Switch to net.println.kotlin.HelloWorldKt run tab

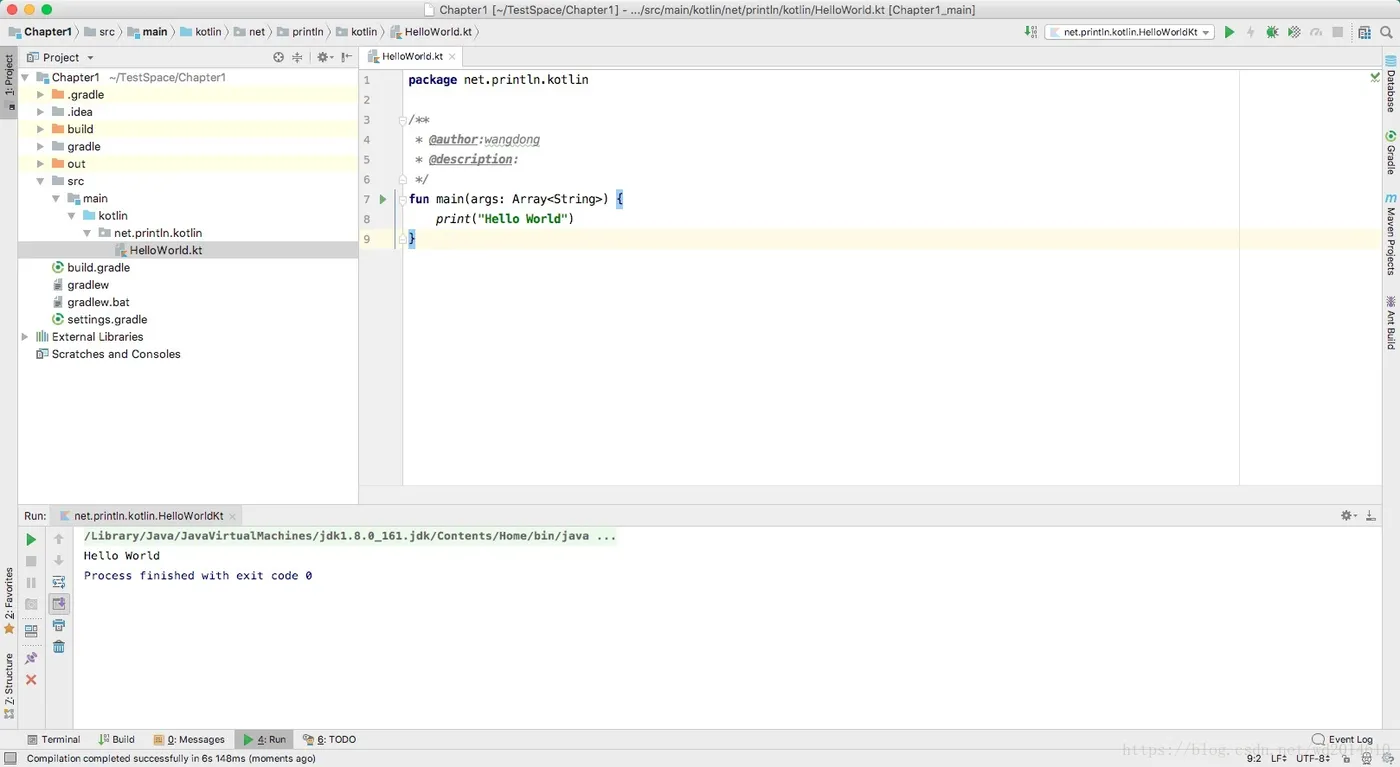148,516
